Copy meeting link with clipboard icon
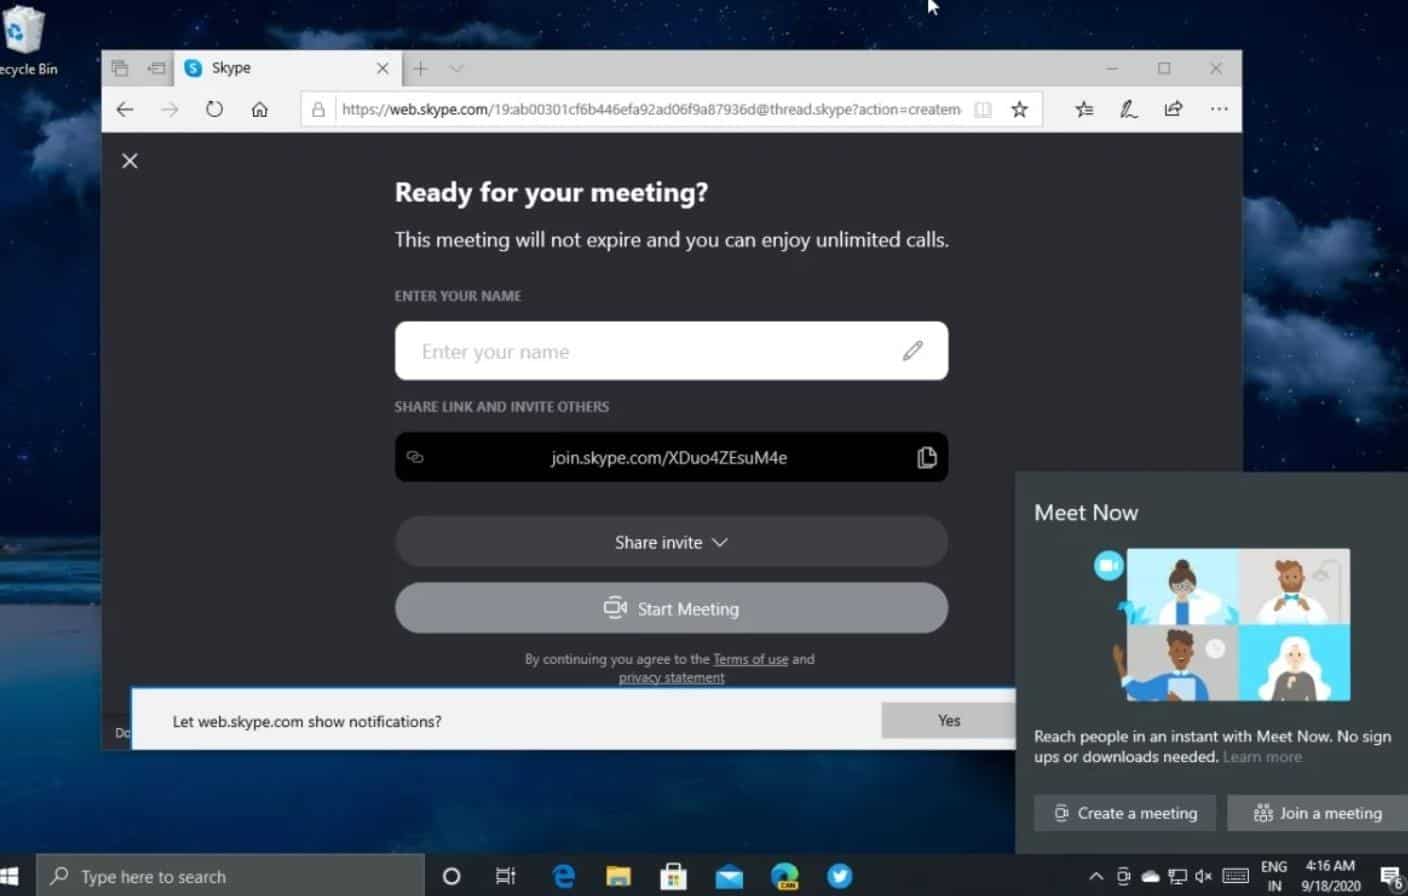The image size is (1408, 896). (927, 457)
